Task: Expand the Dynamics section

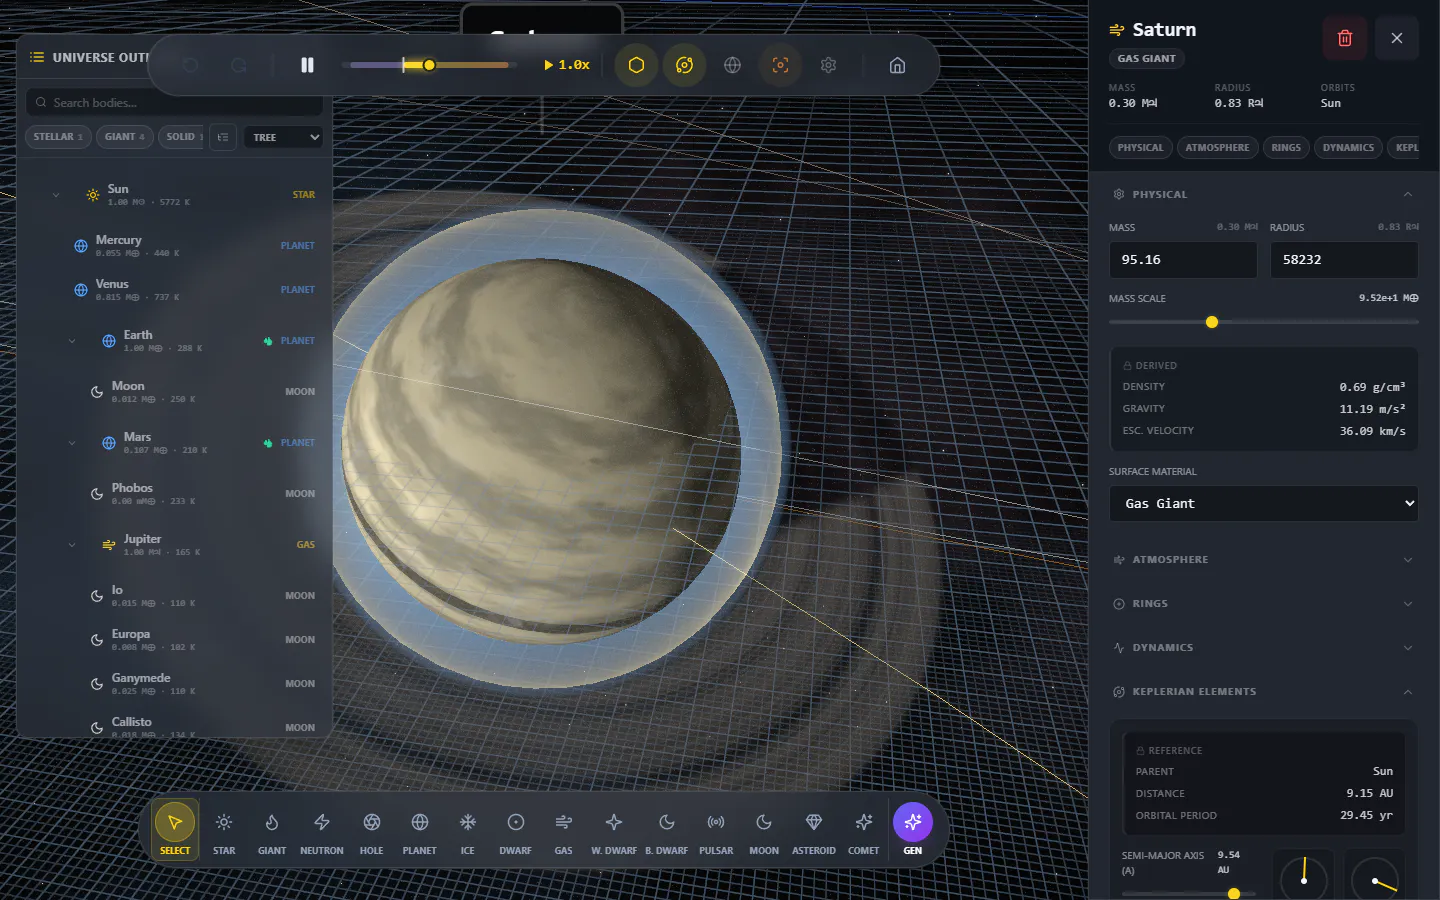Action: coord(1264,648)
